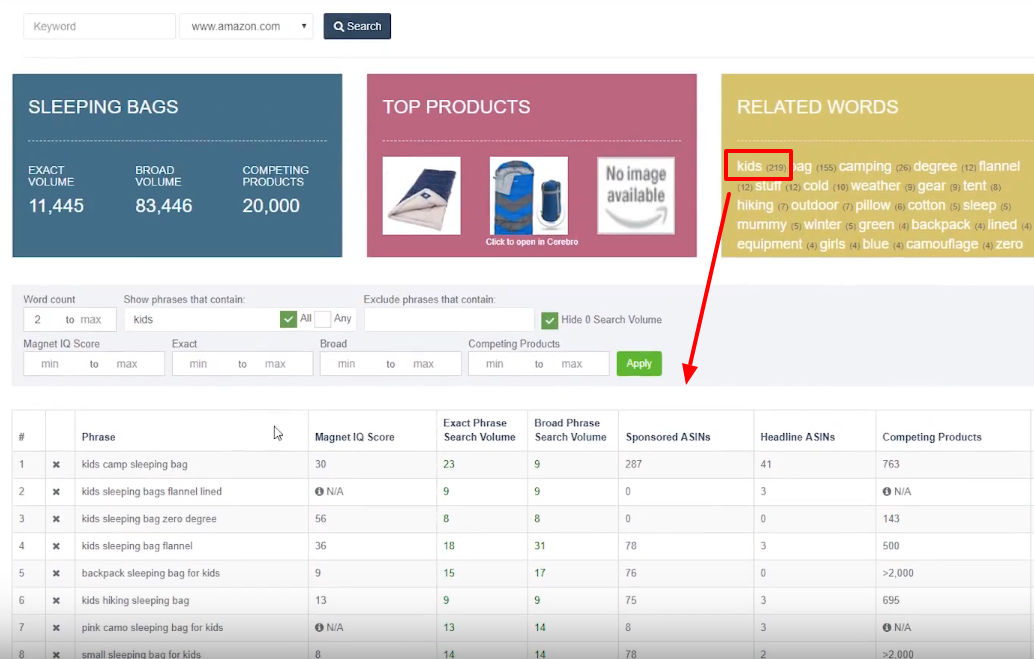Click x icon for 'kids sleeping bag flannel'
1034x659 pixels.
pos(56,546)
